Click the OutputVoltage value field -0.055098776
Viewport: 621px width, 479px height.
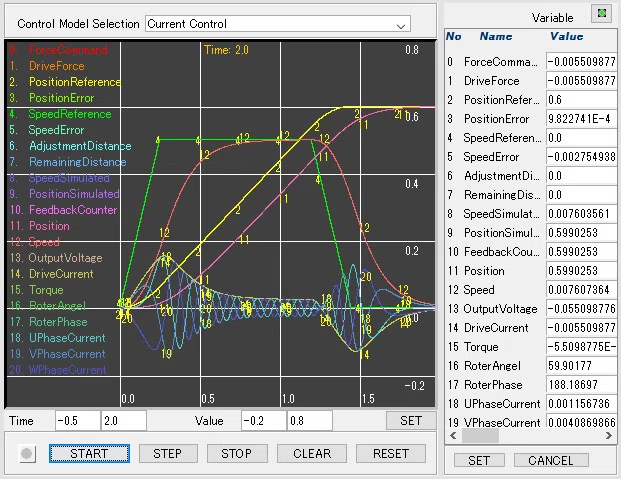coord(581,309)
